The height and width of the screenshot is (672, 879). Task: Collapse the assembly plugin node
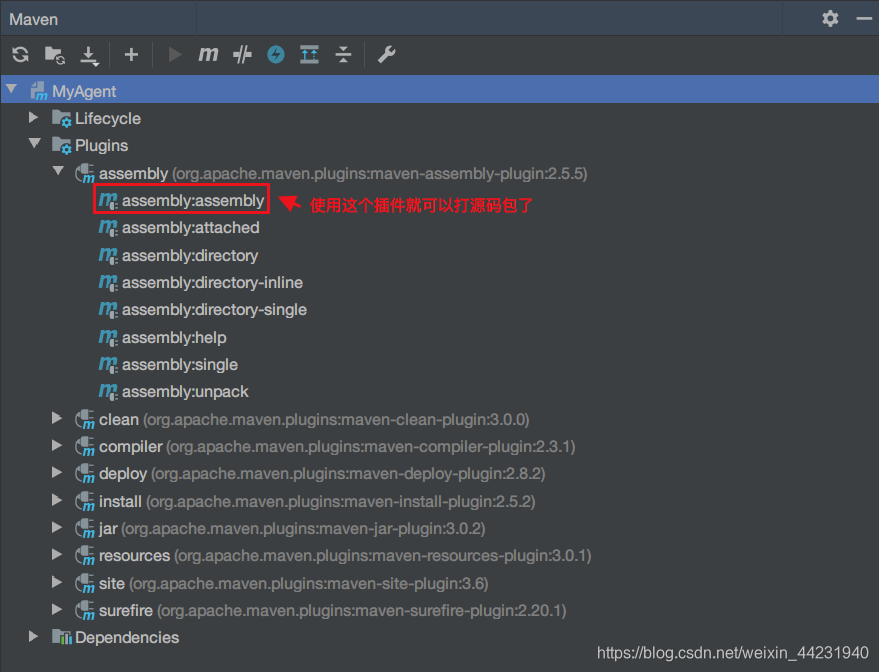[58, 171]
